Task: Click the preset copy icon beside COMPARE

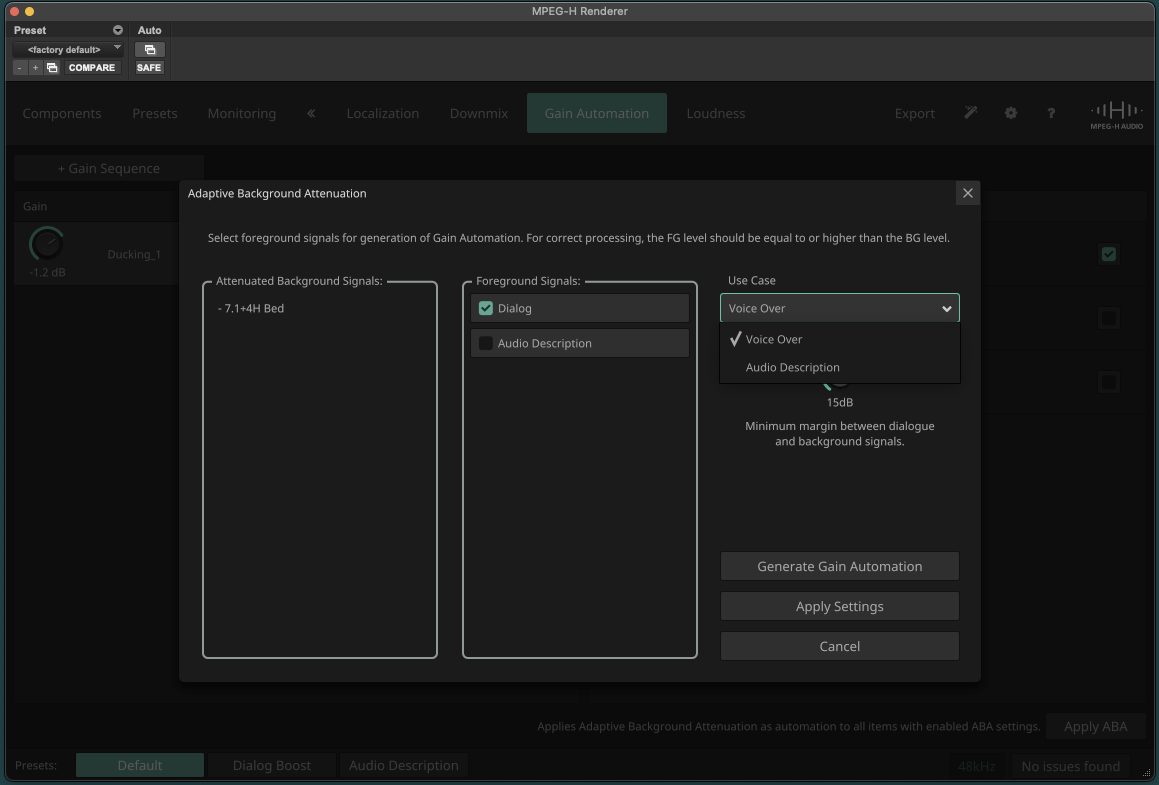Action: 52,67
